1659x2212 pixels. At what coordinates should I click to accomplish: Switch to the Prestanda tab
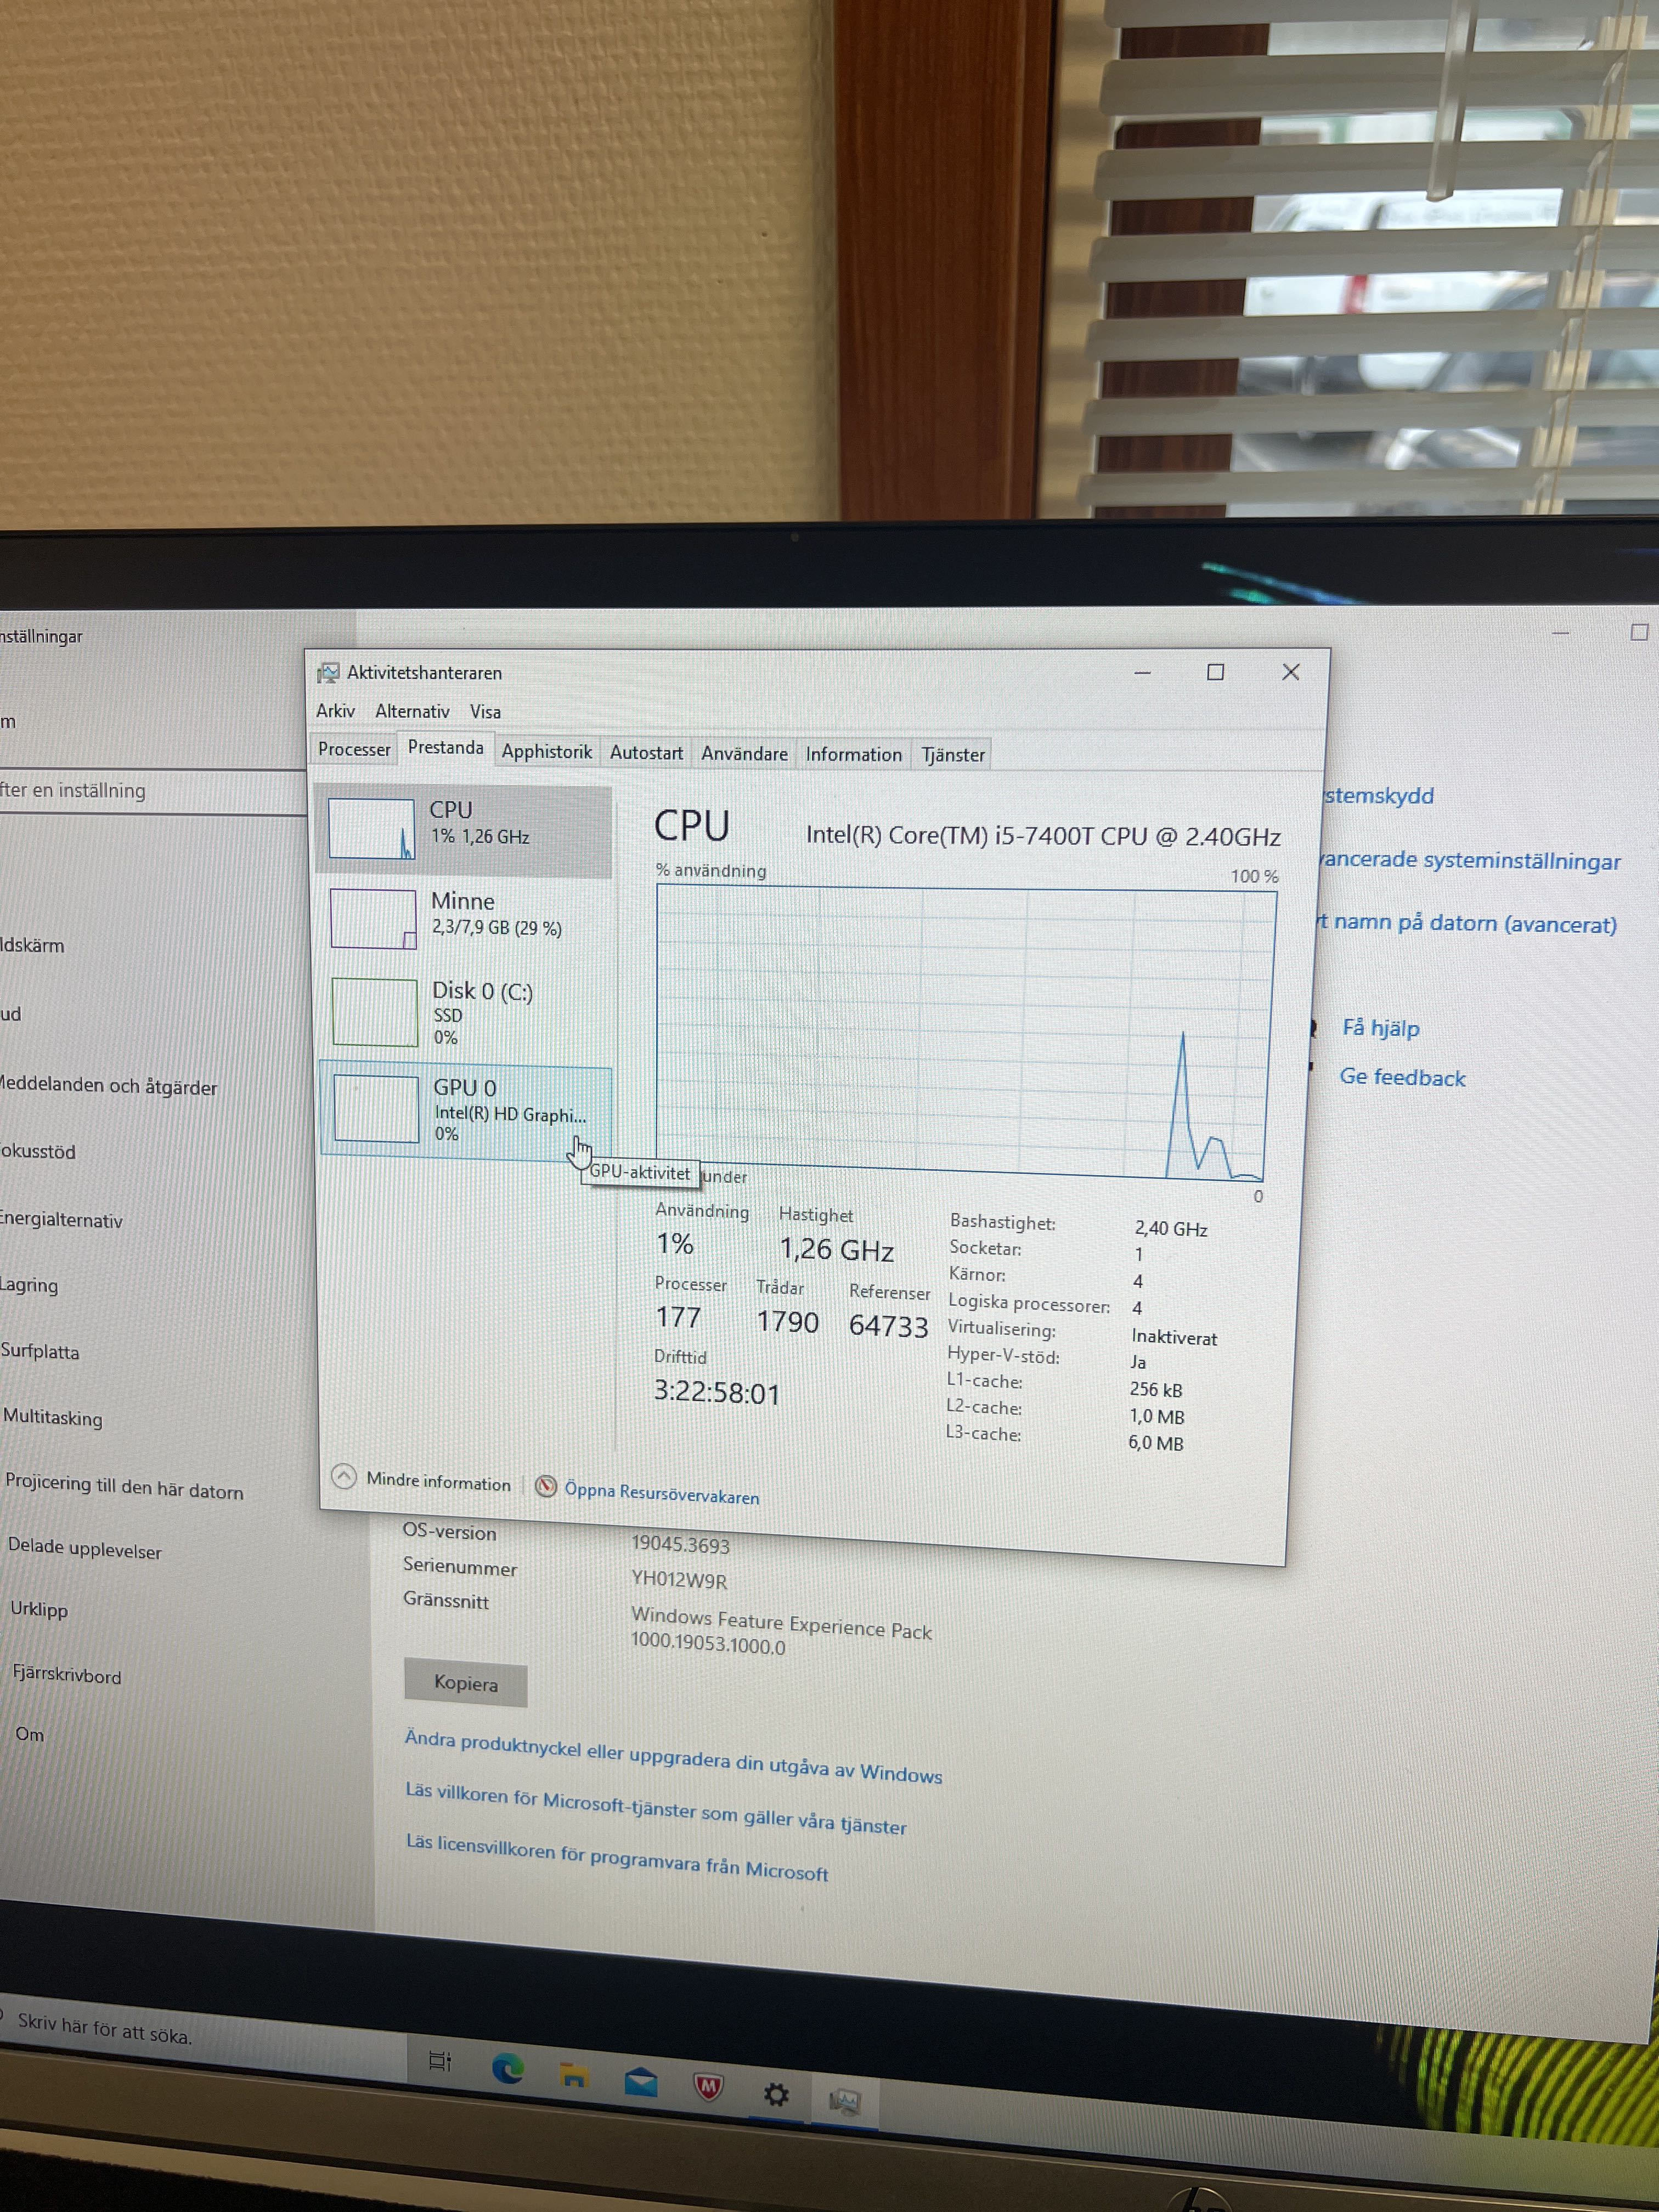[x=446, y=748]
